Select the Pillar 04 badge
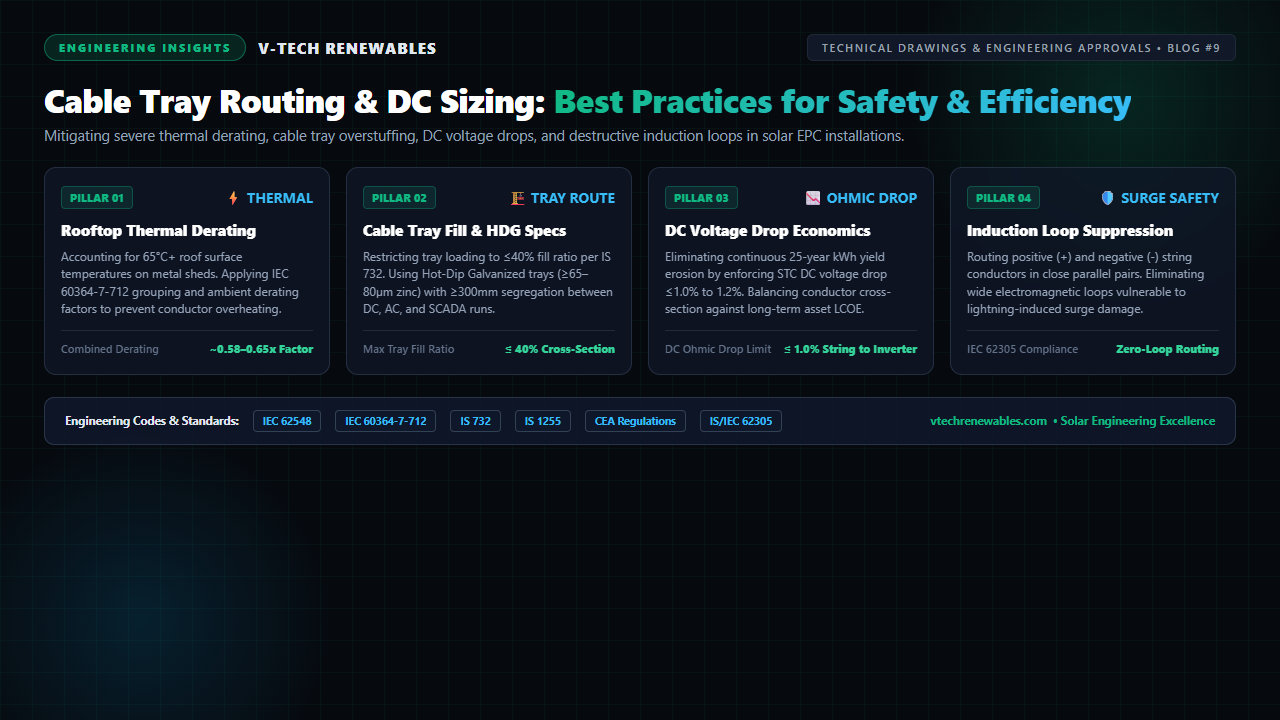Image resolution: width=1280 pixels, height=720 pixels. tap(1003, 198)
